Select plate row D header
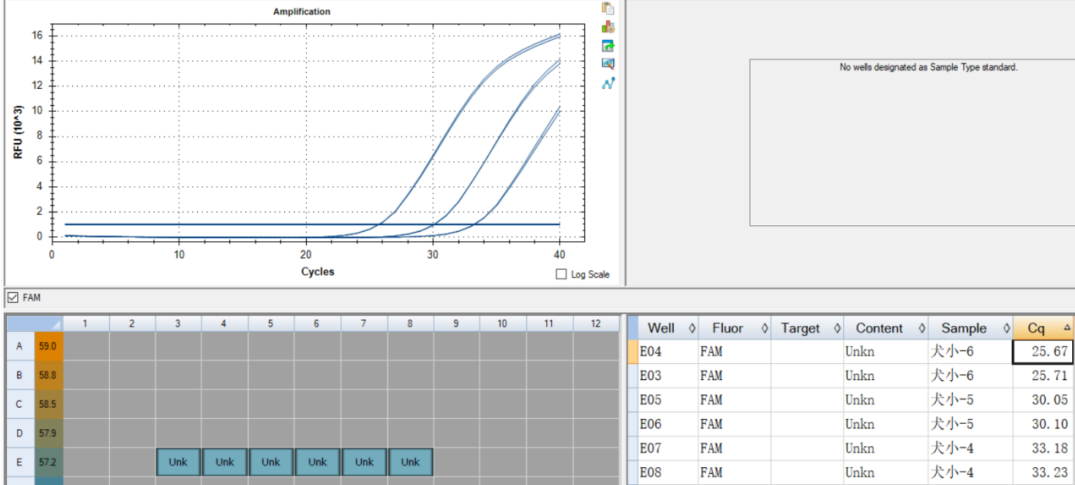1075x485 pixels. 20,434
